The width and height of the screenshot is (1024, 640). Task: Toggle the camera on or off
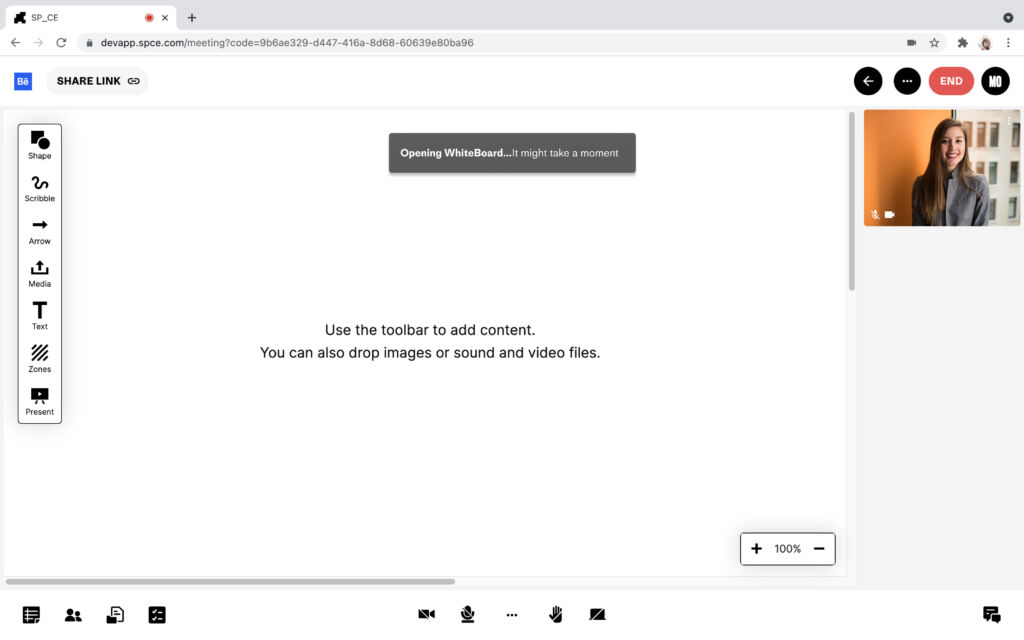(427, 615)
